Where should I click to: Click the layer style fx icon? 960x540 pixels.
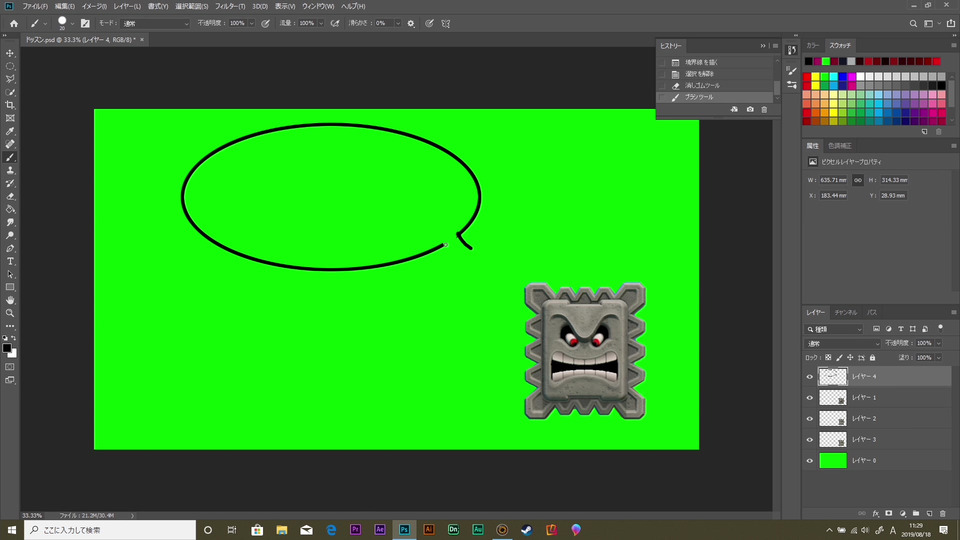[x=875, y=513]
